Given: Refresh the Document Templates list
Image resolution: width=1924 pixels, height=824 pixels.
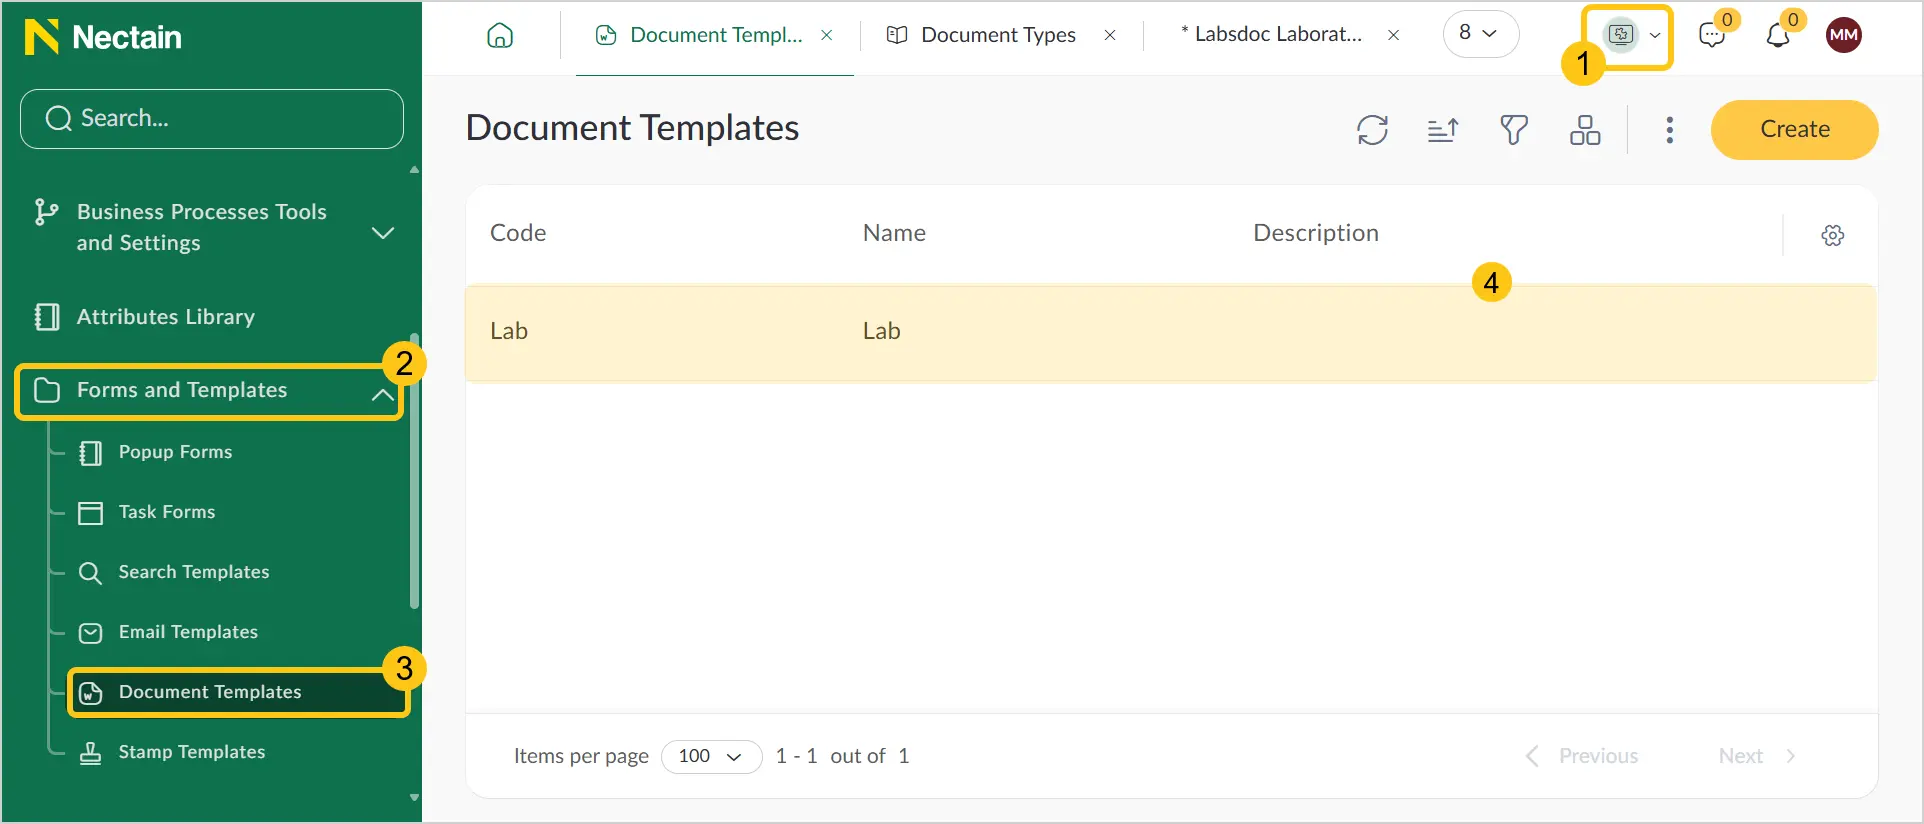Looking at the screenshot, I should 1372,130.
